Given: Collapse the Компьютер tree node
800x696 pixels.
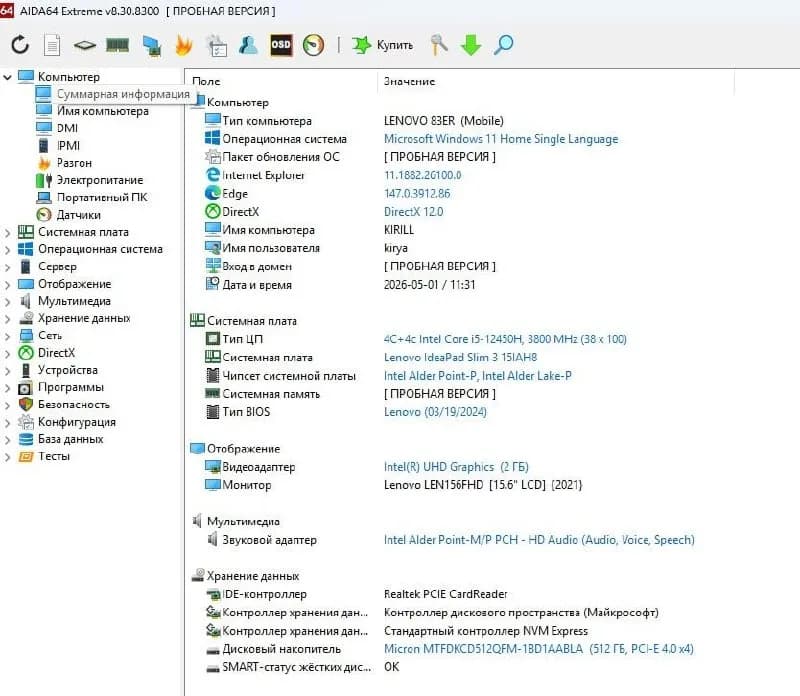Looking at the screenshot, I should pos(7,77).
